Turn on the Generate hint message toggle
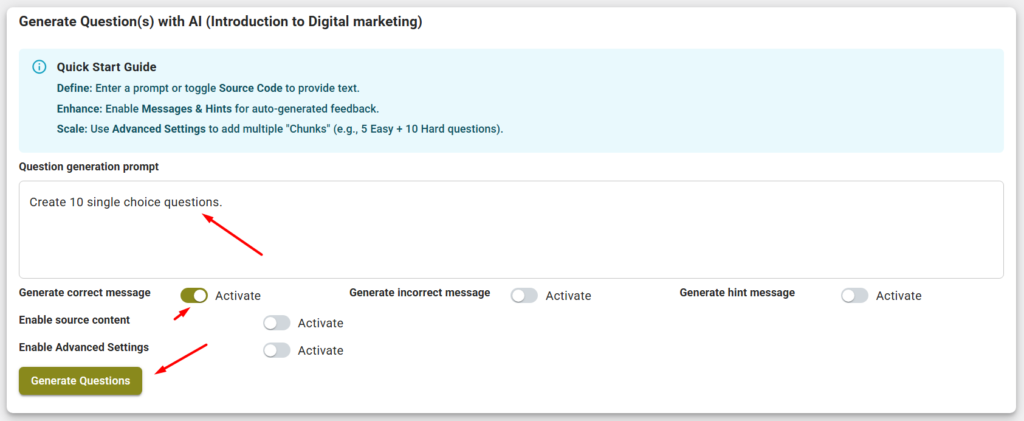This screenshot has width=1024, height=421. [854, 296]
